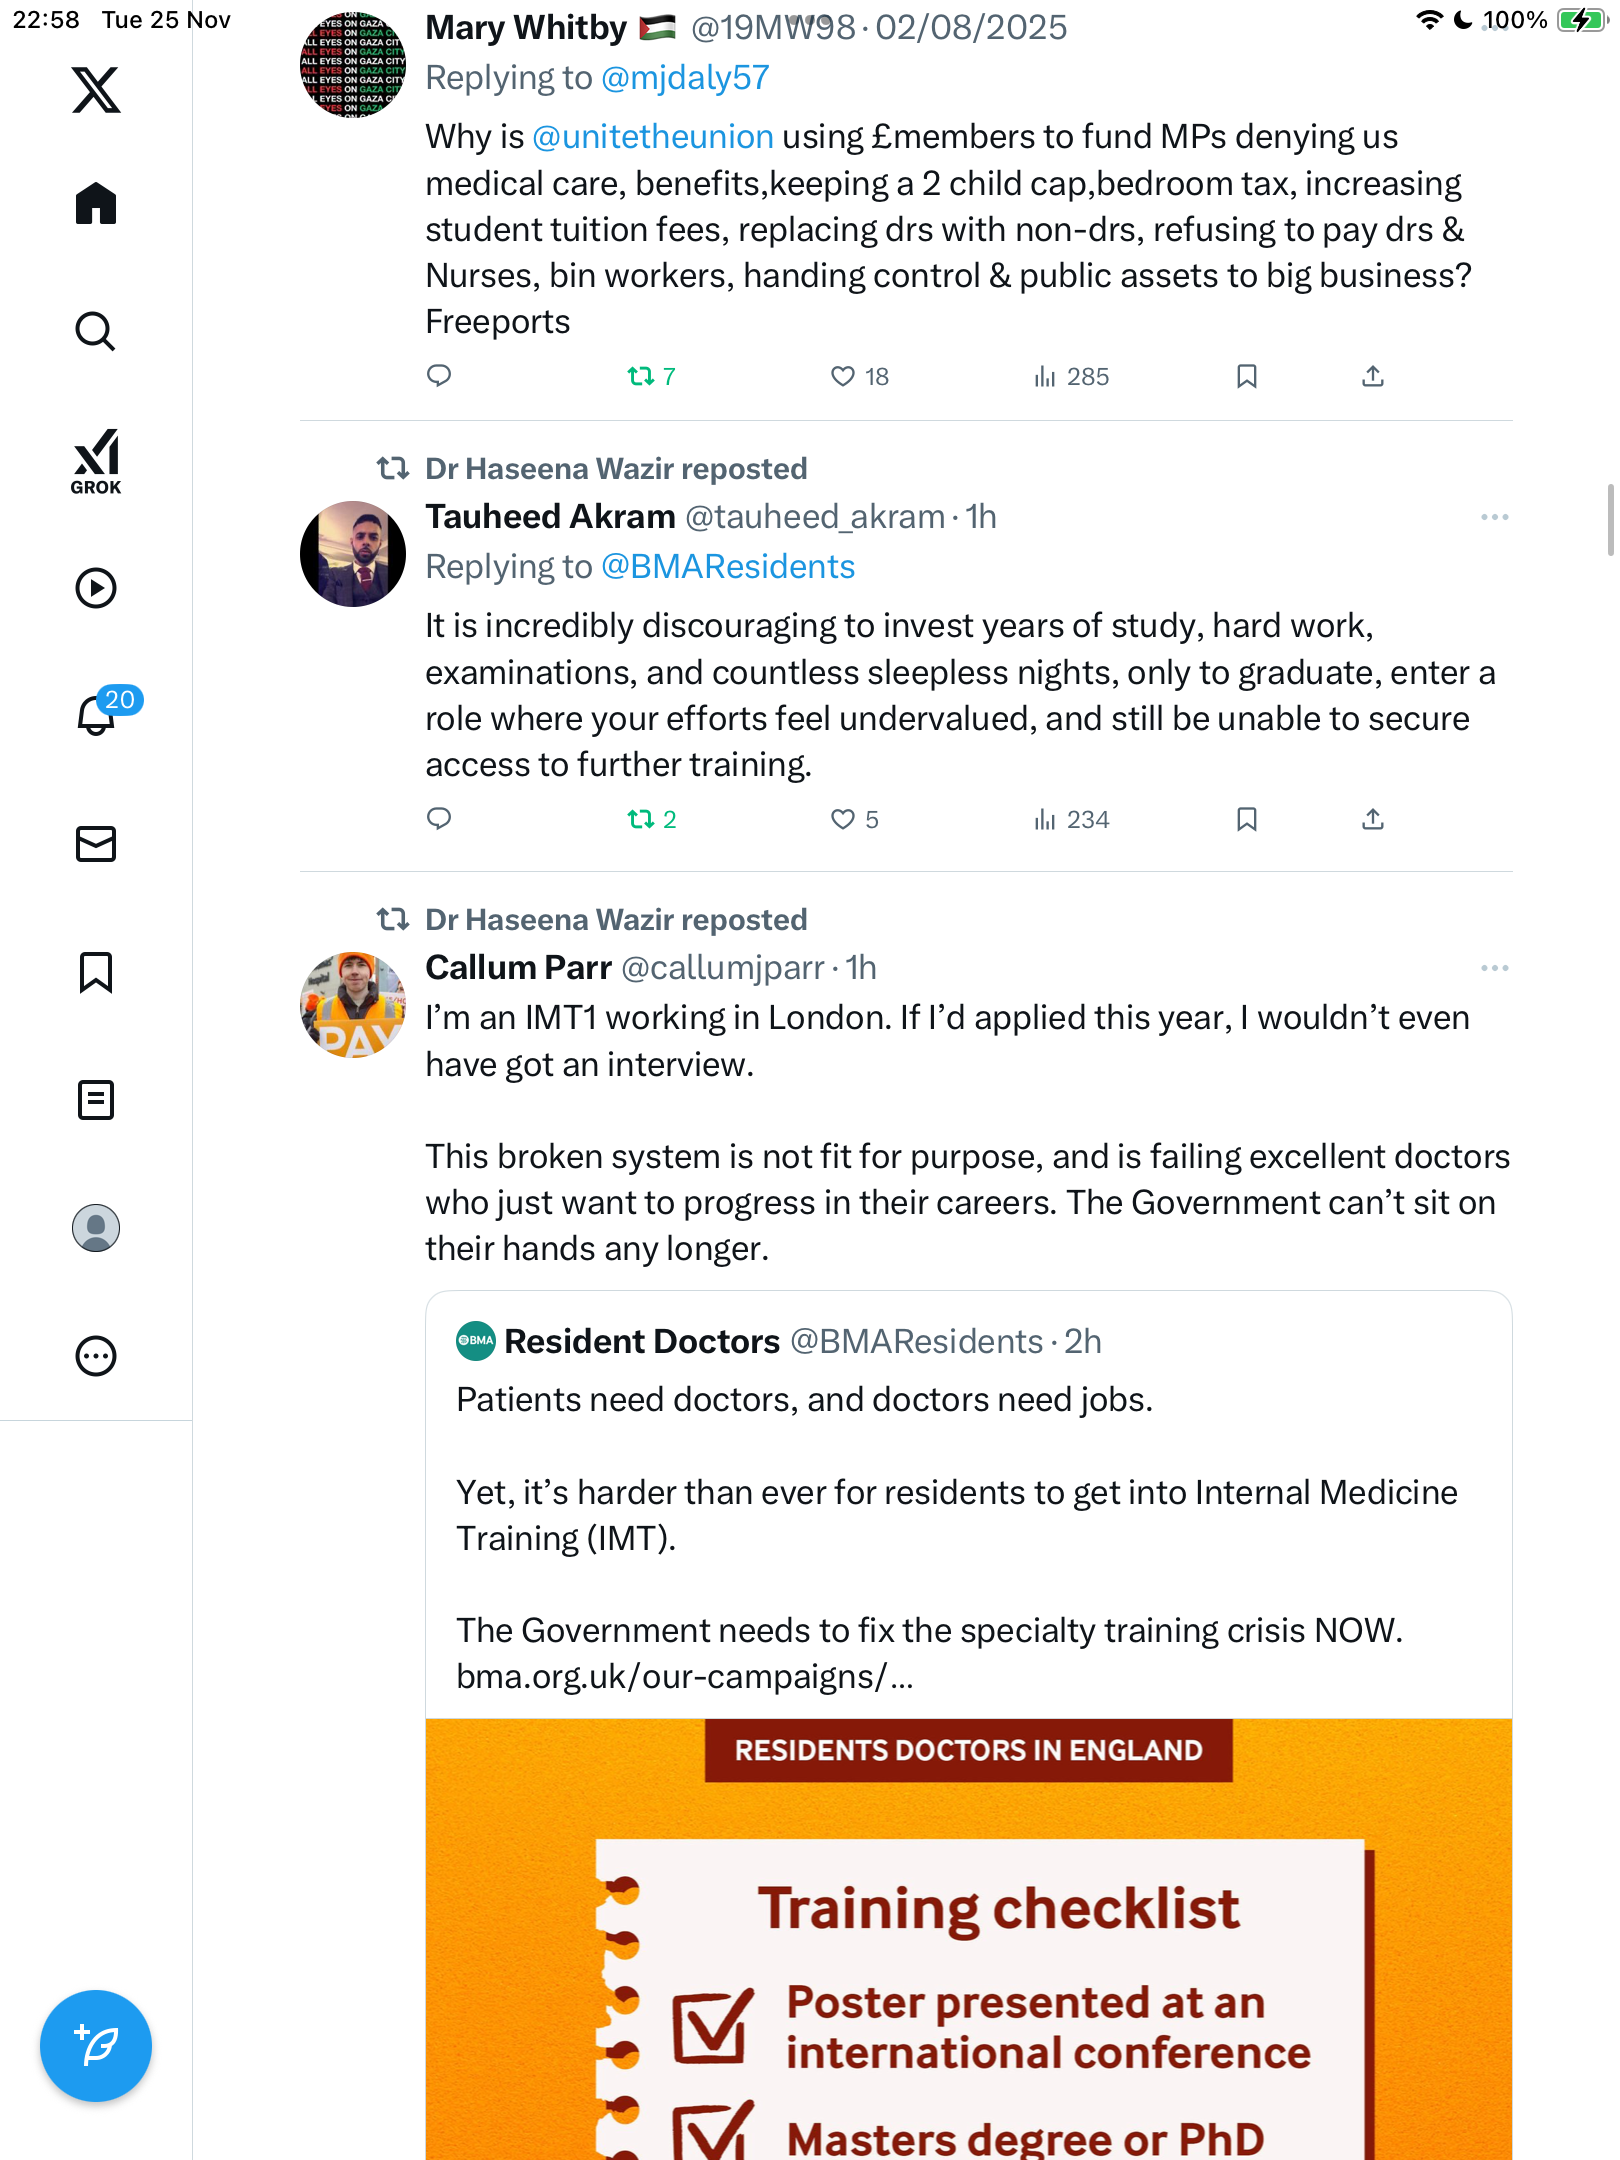This screenshot has height=2160, width=1620.
Task: Go to the Home tab
Action: [96, 204]
